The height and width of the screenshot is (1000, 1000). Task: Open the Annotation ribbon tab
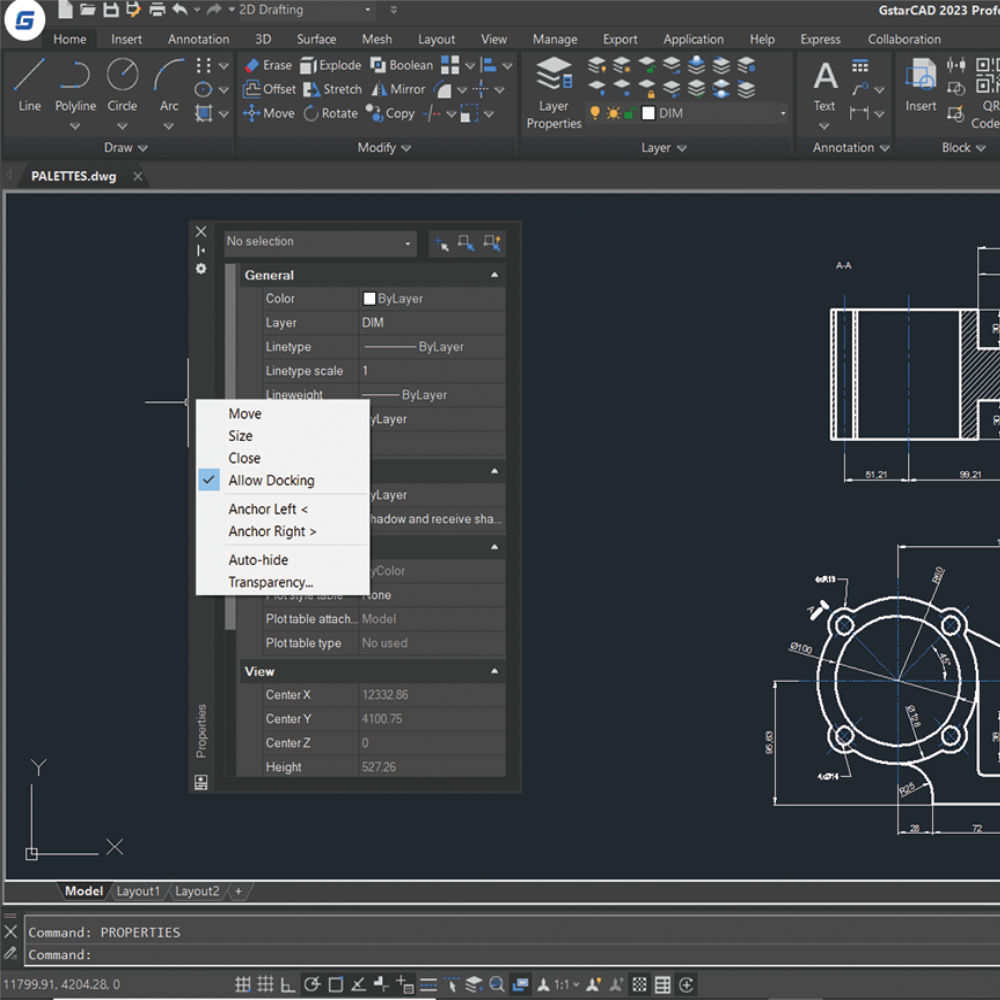click(198, 40)
